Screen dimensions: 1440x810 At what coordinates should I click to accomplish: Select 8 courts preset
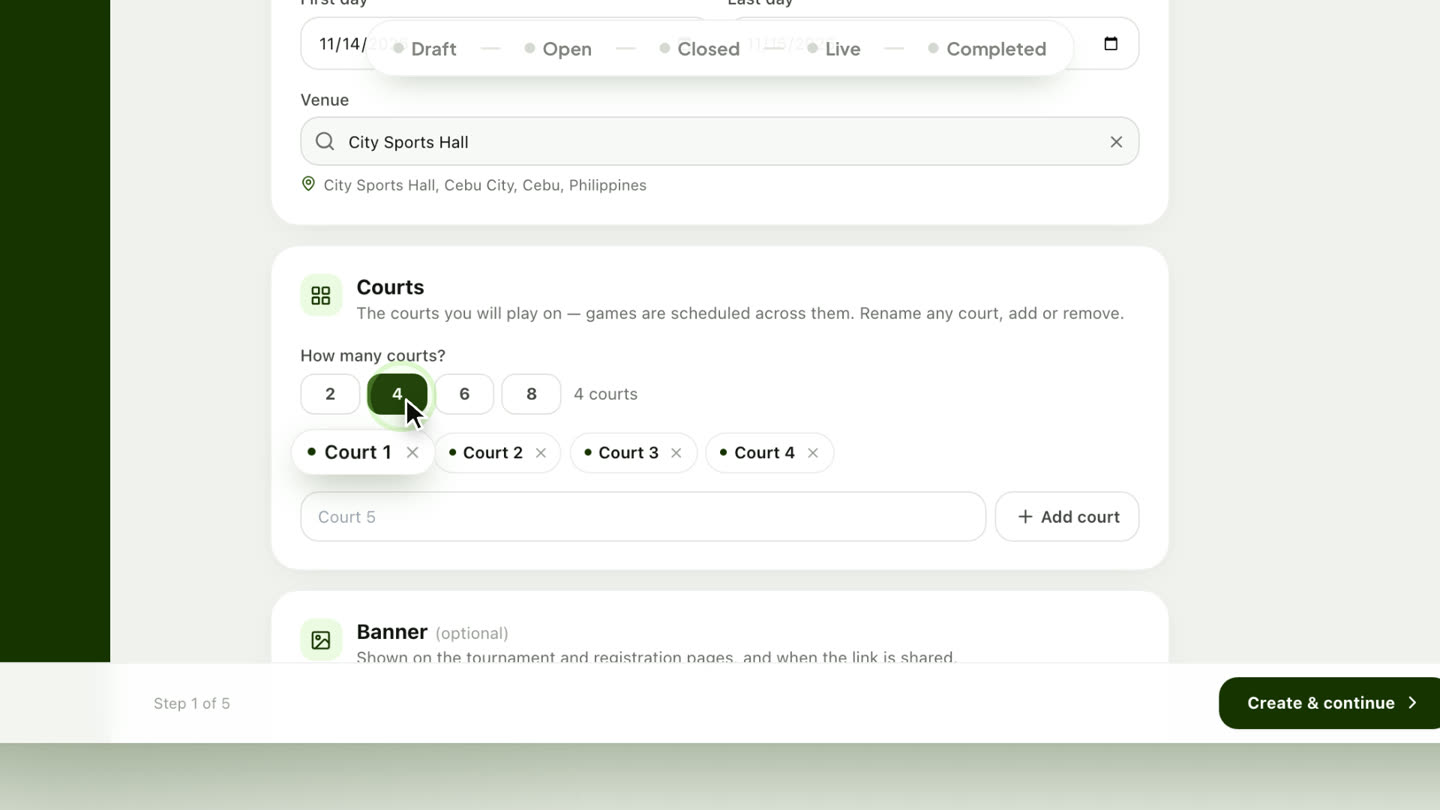(531, 394)
